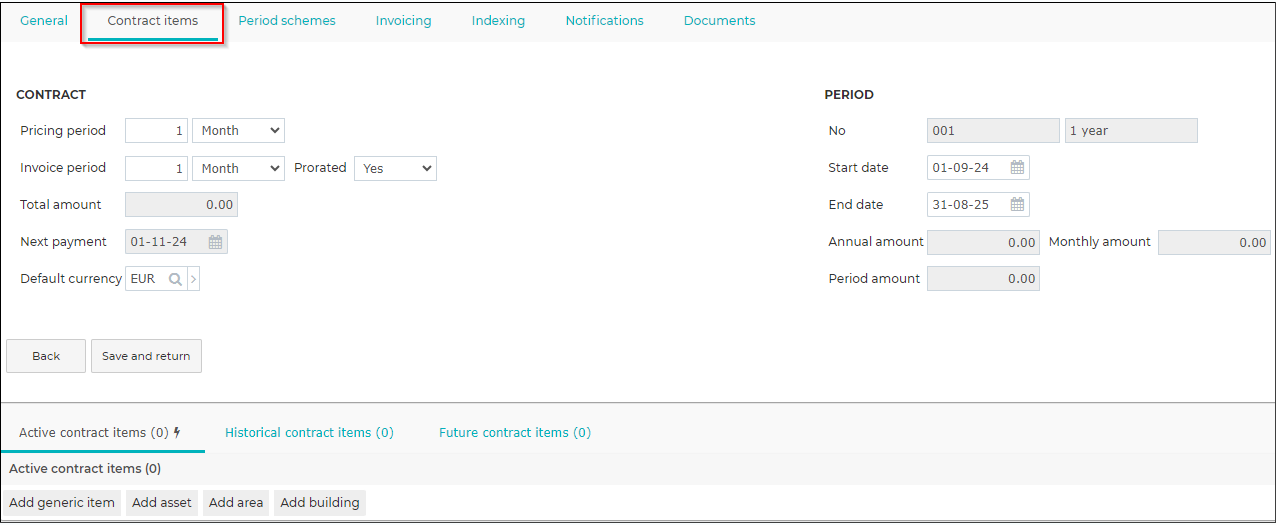
Task: Switch to the Notifications tab
Action: point(604,21)
